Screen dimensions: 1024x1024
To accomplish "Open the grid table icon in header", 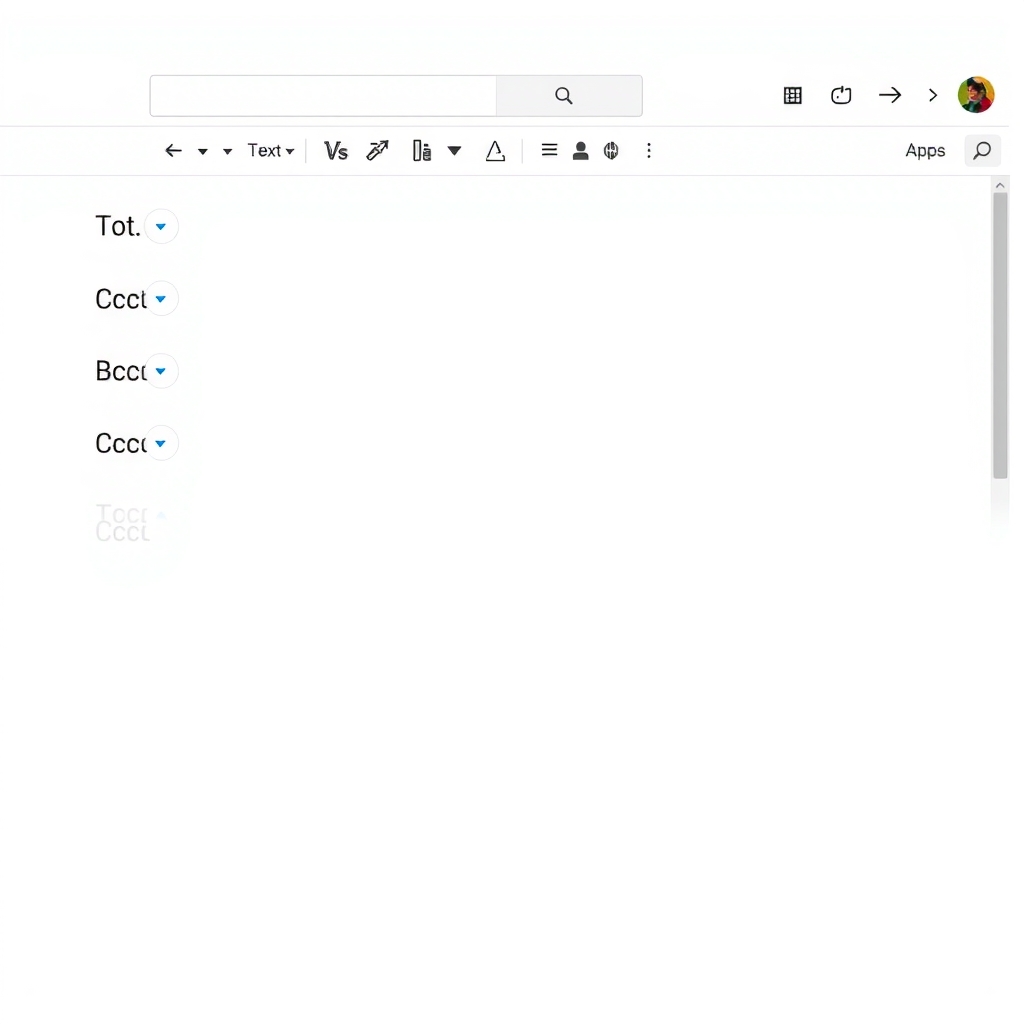I will 792,95.
